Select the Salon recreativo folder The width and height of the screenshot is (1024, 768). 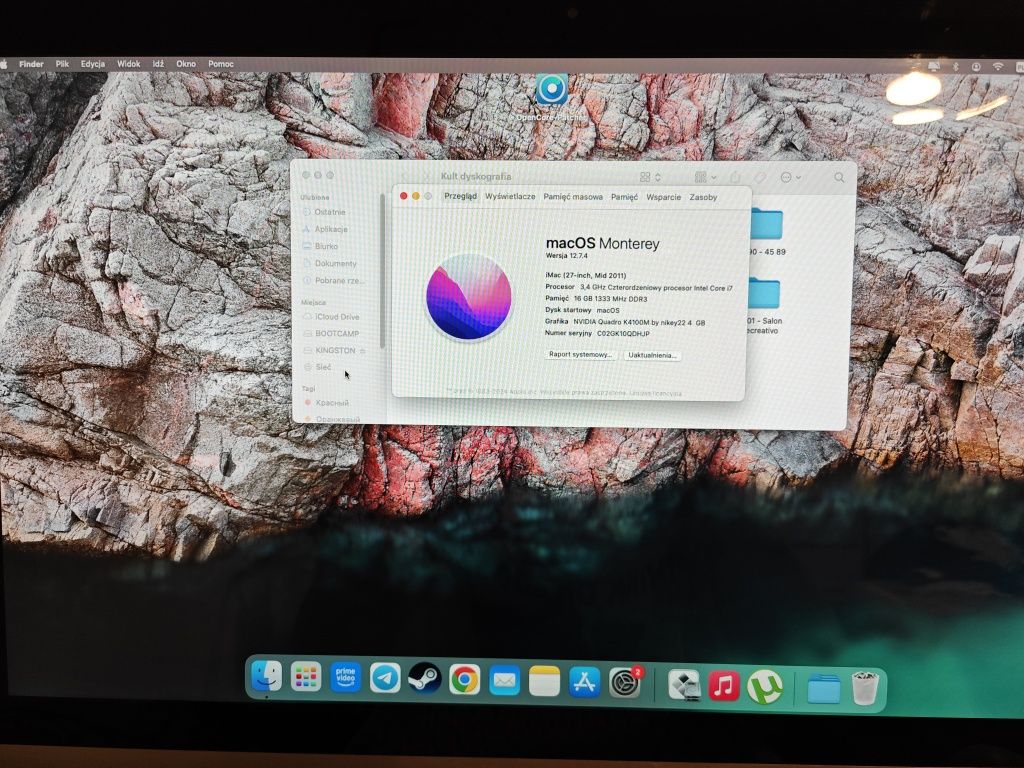click(763, 307)
